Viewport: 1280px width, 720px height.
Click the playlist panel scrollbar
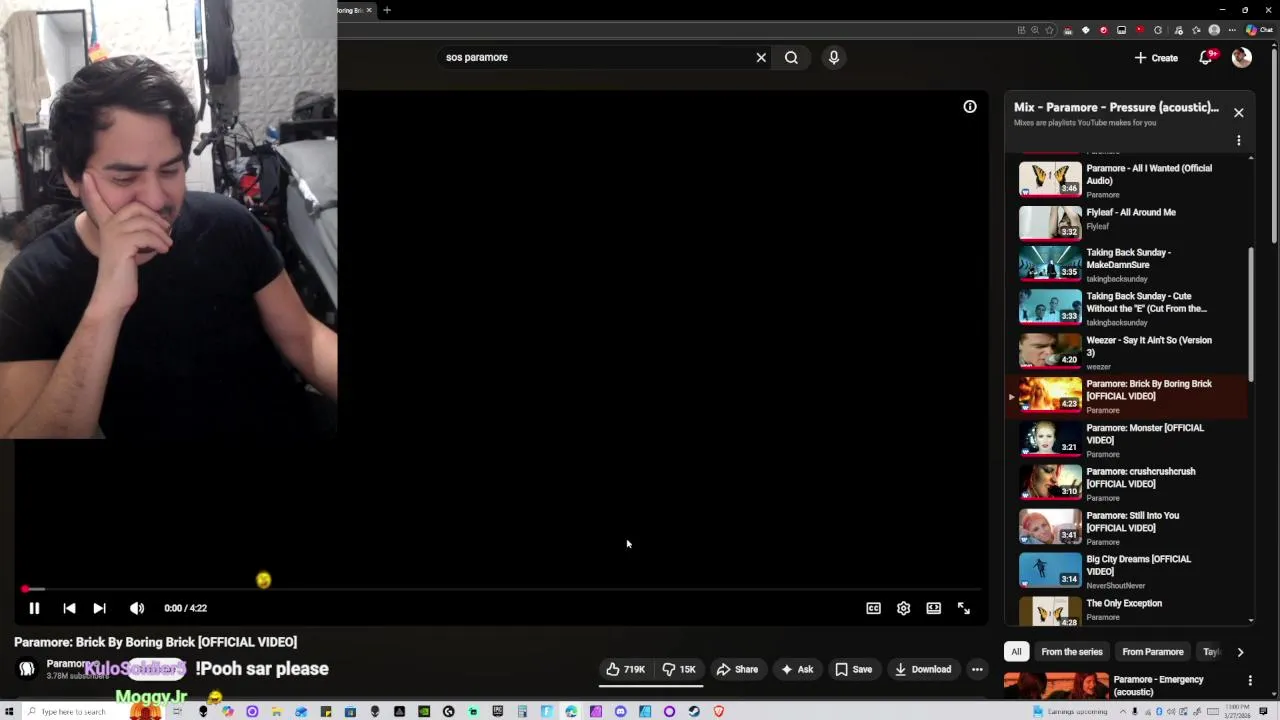coord(1251,315)
